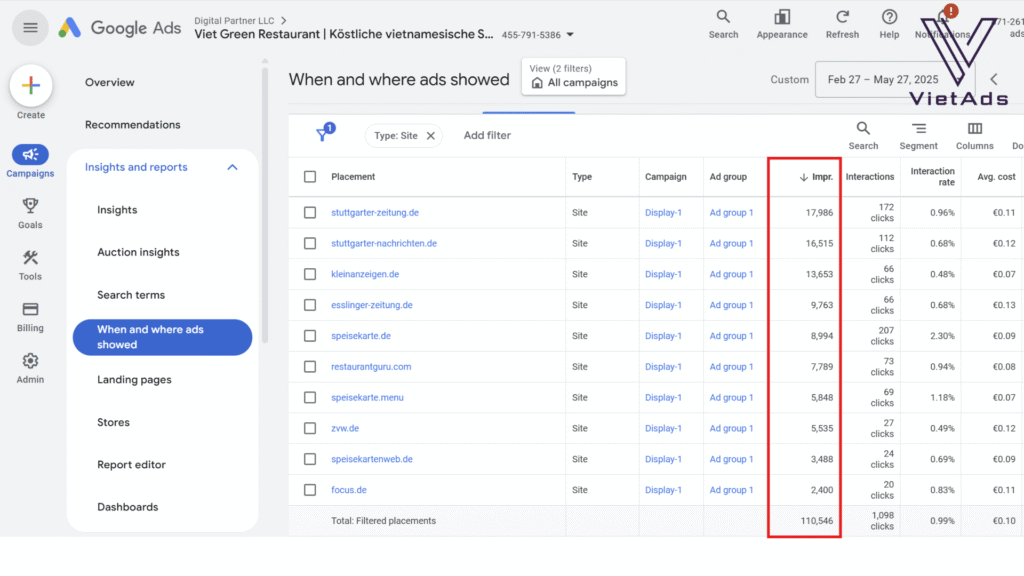Screen dimensions: 1024x576
Task: Check the focus.de row checkbox
Action: coord(310,490)
